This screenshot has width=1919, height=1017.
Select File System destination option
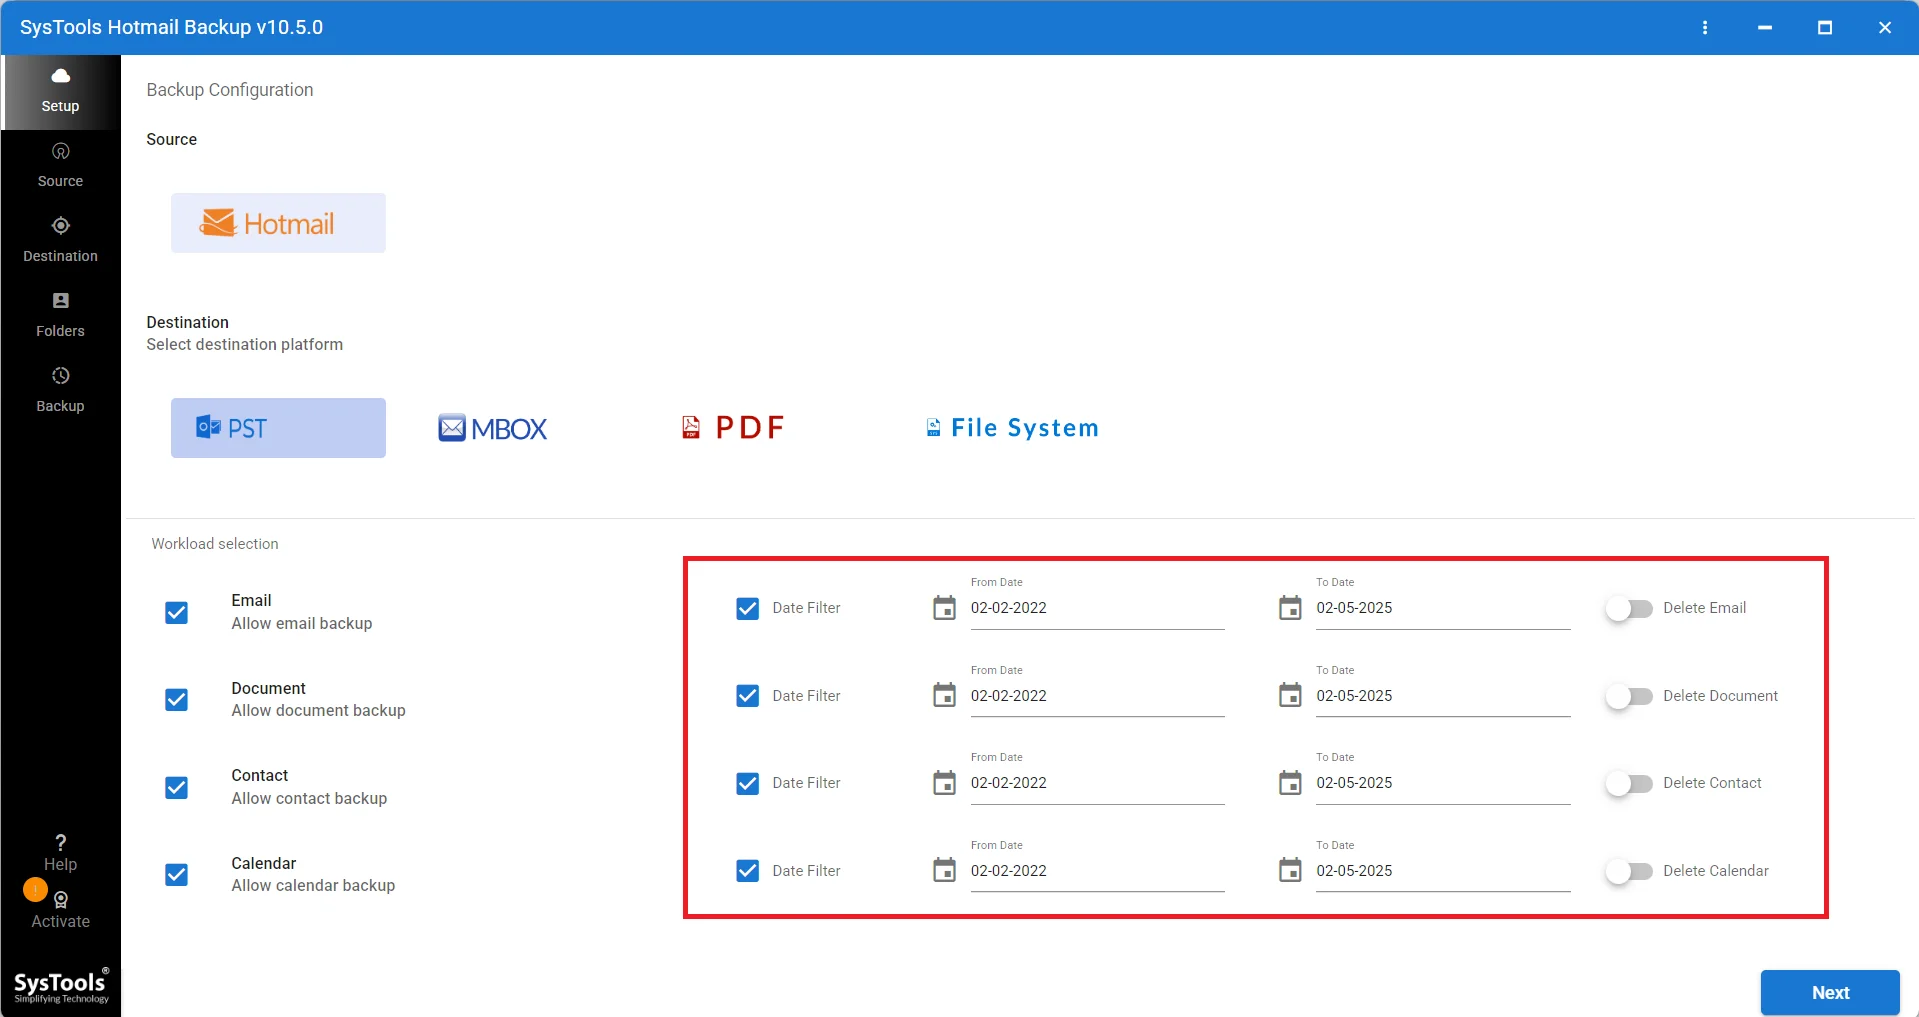(x=1012, y=428)
